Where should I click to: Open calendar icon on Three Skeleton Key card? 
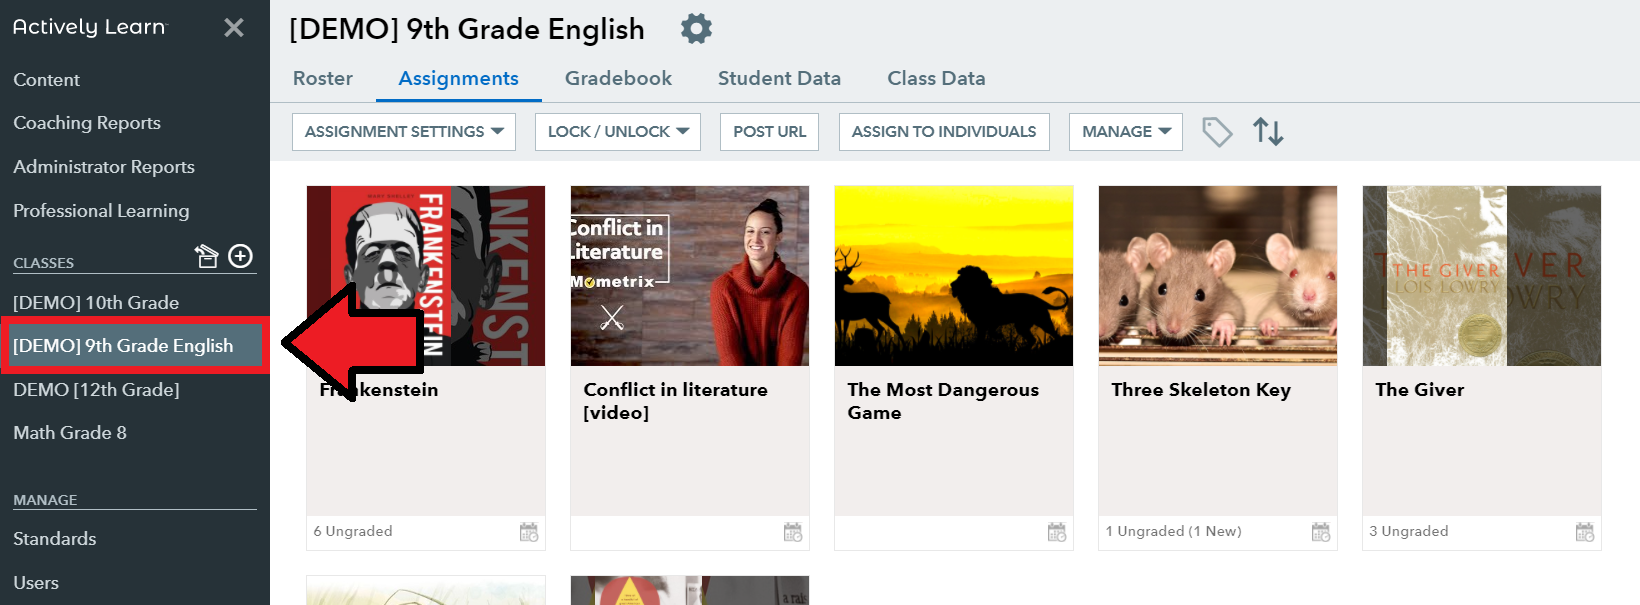(x=1321, y=532)
